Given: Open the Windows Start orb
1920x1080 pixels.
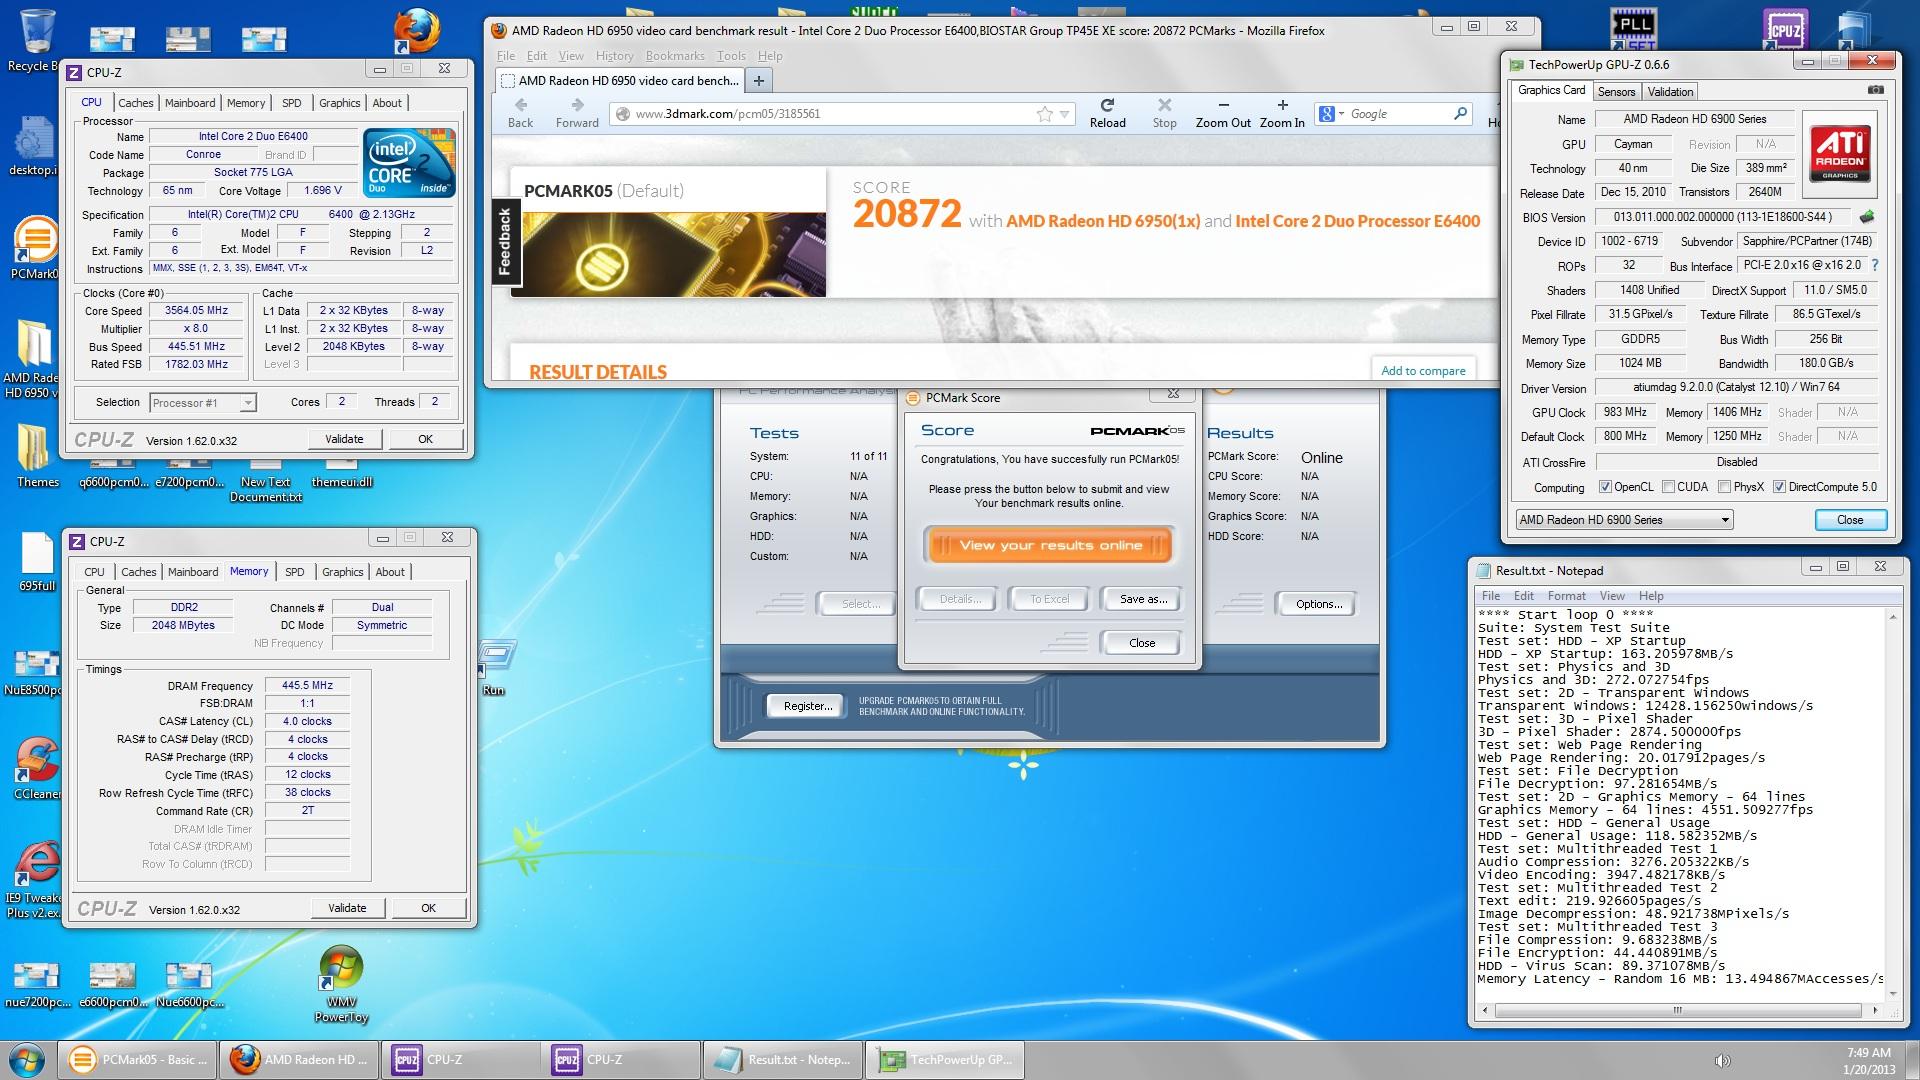Looking at the screenshot, I should [26, 1060].
